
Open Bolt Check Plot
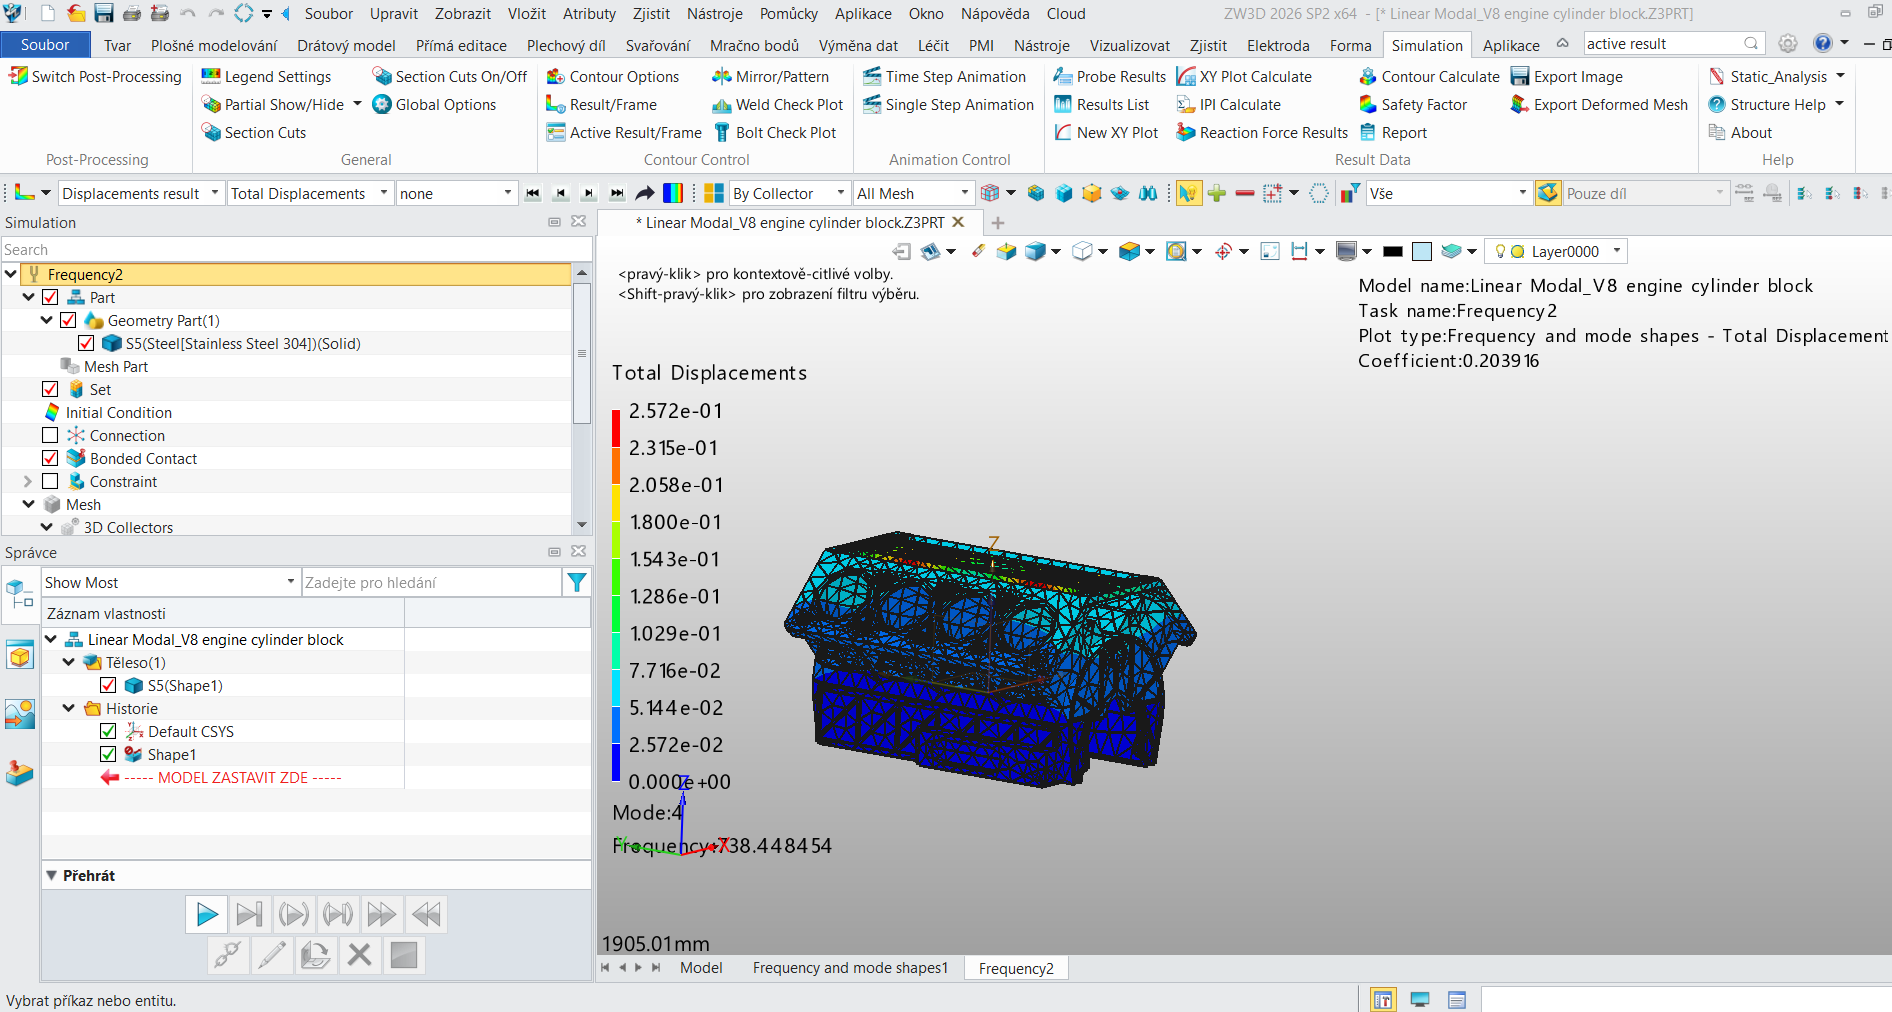pyautogui.click(x=774, y=133)
